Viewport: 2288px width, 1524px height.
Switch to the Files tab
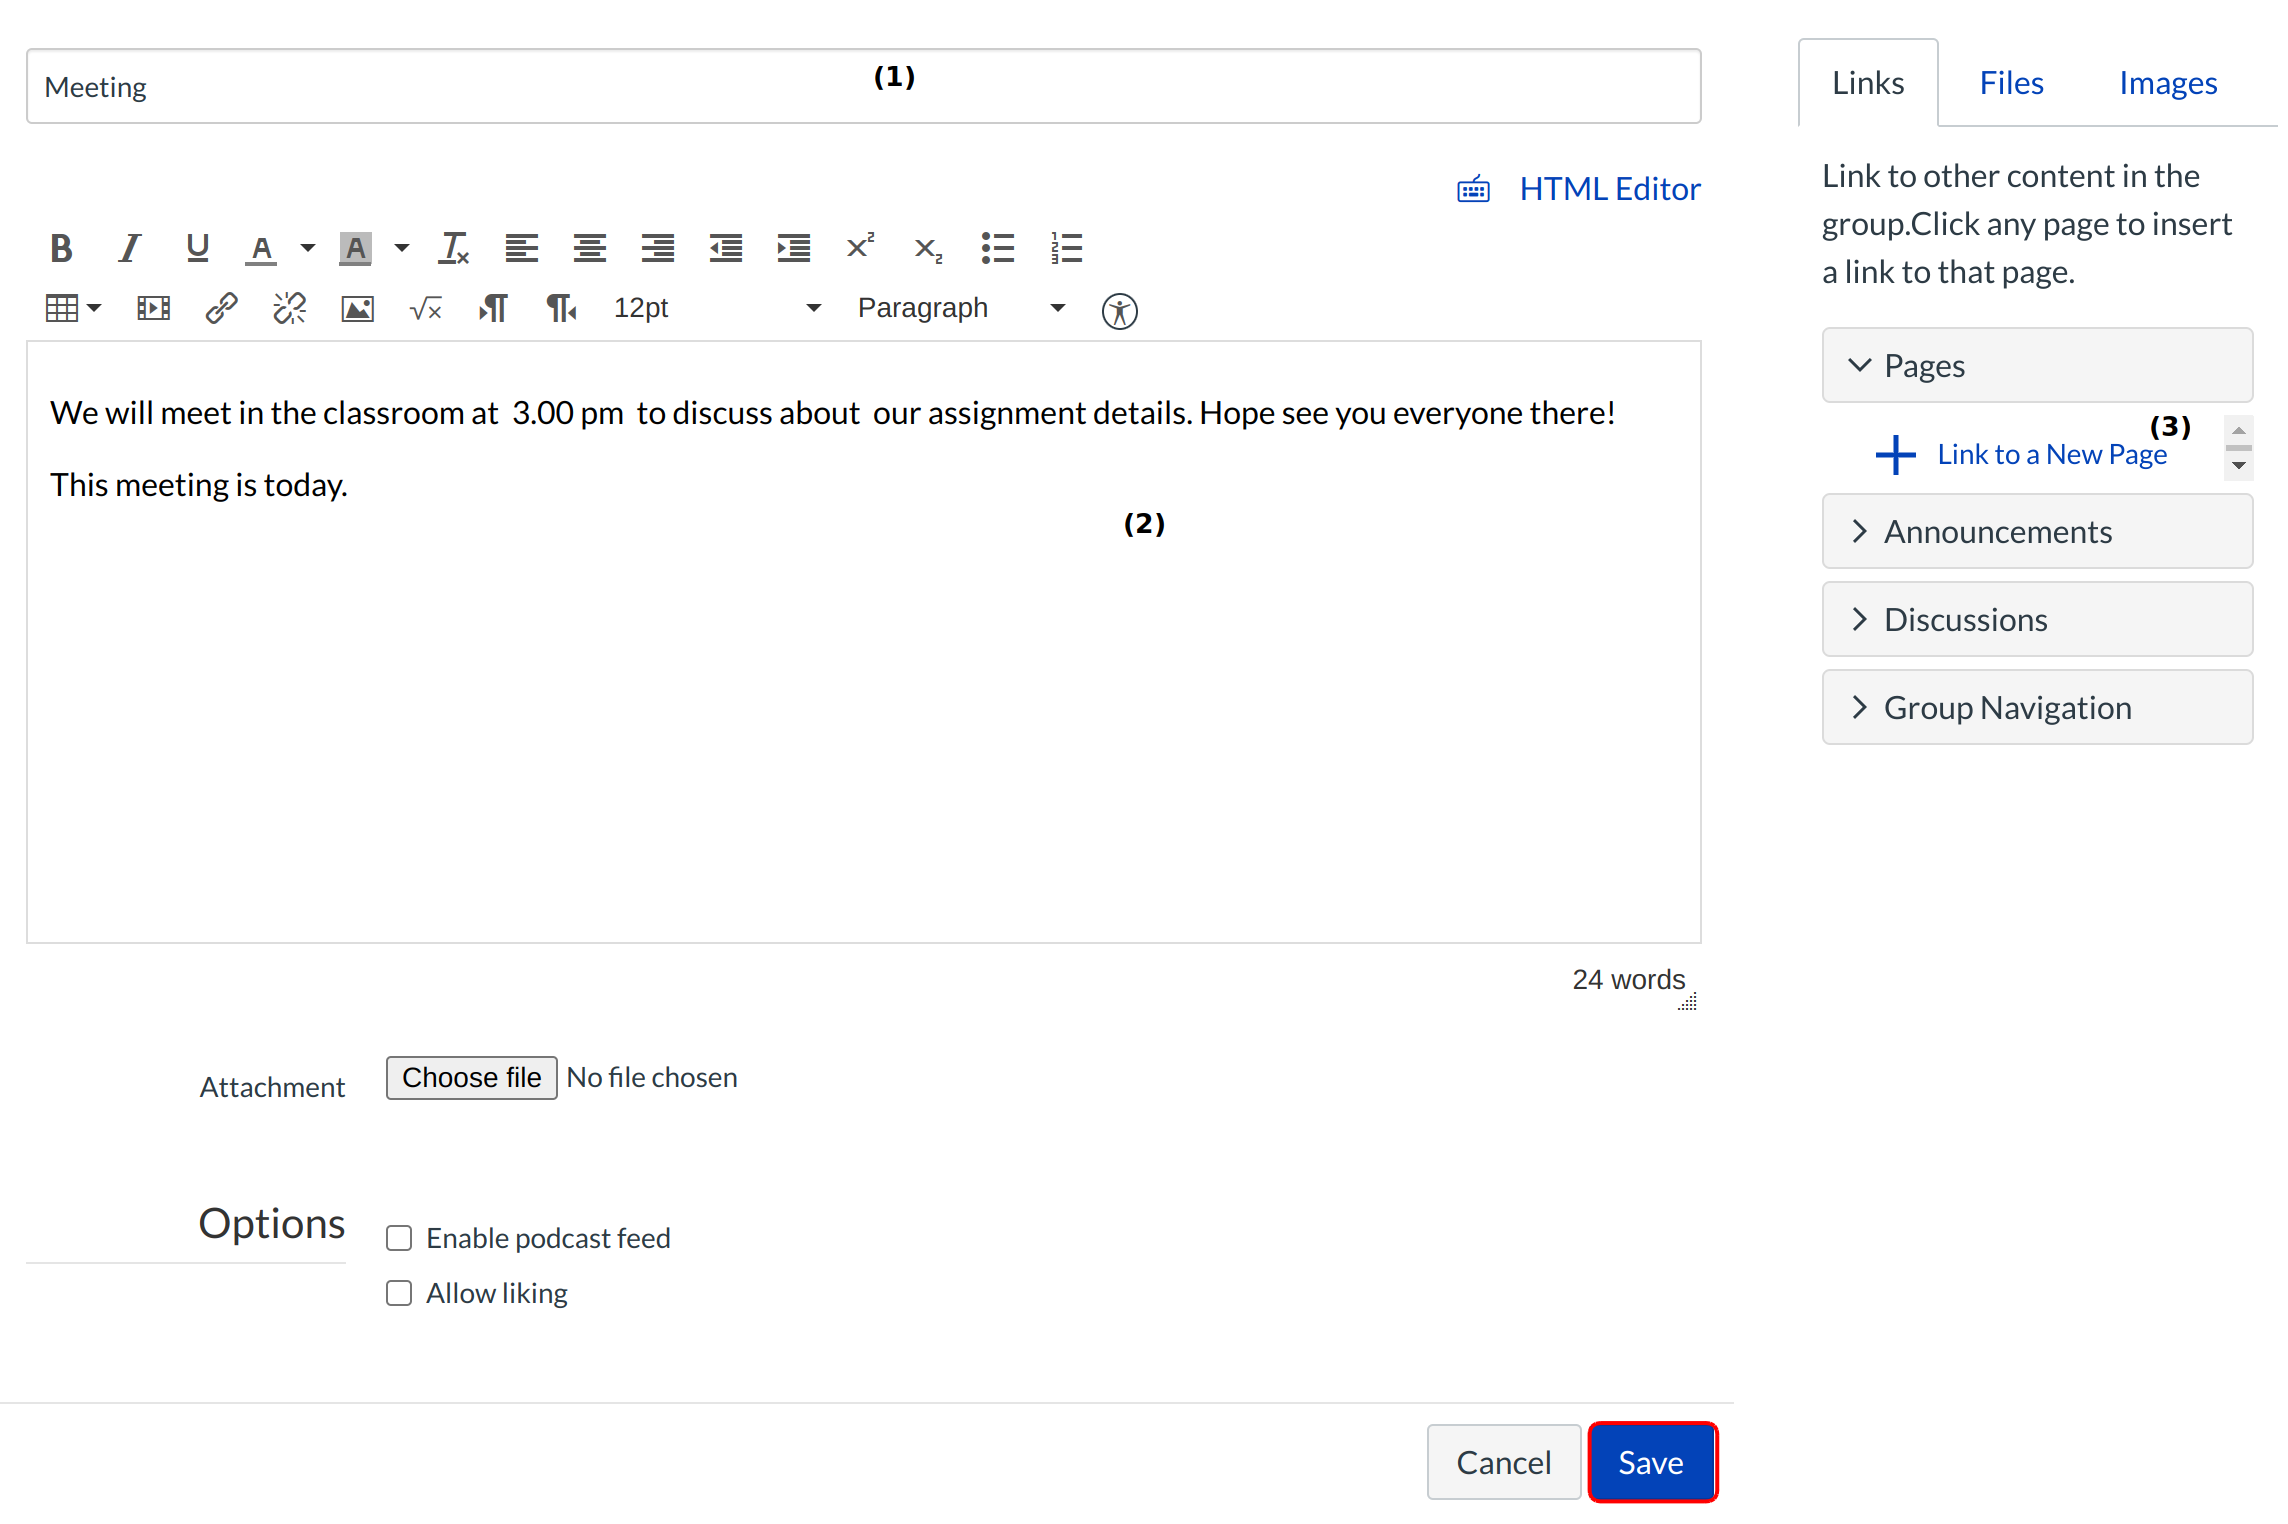click(2010, 83)
